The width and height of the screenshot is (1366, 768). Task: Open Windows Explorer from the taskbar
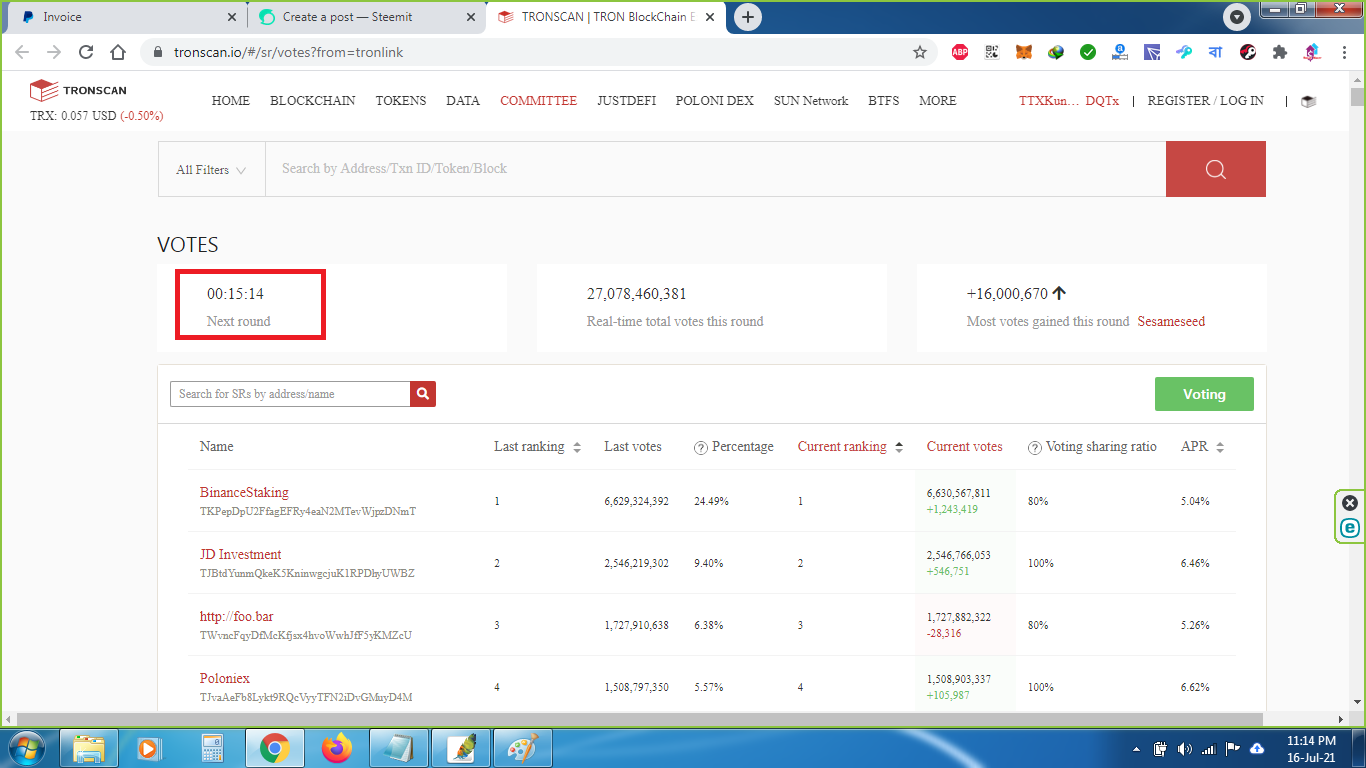(89, 748)
